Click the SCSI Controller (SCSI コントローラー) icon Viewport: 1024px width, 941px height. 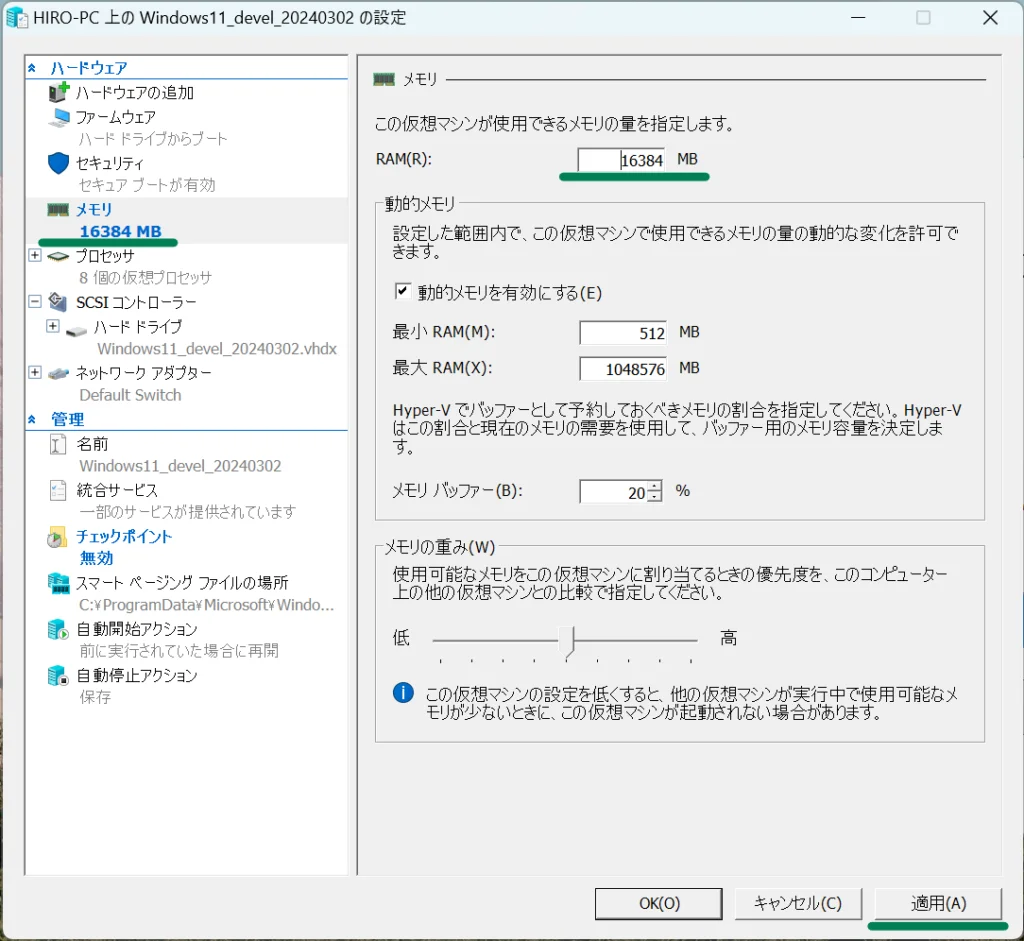point(59,301)
